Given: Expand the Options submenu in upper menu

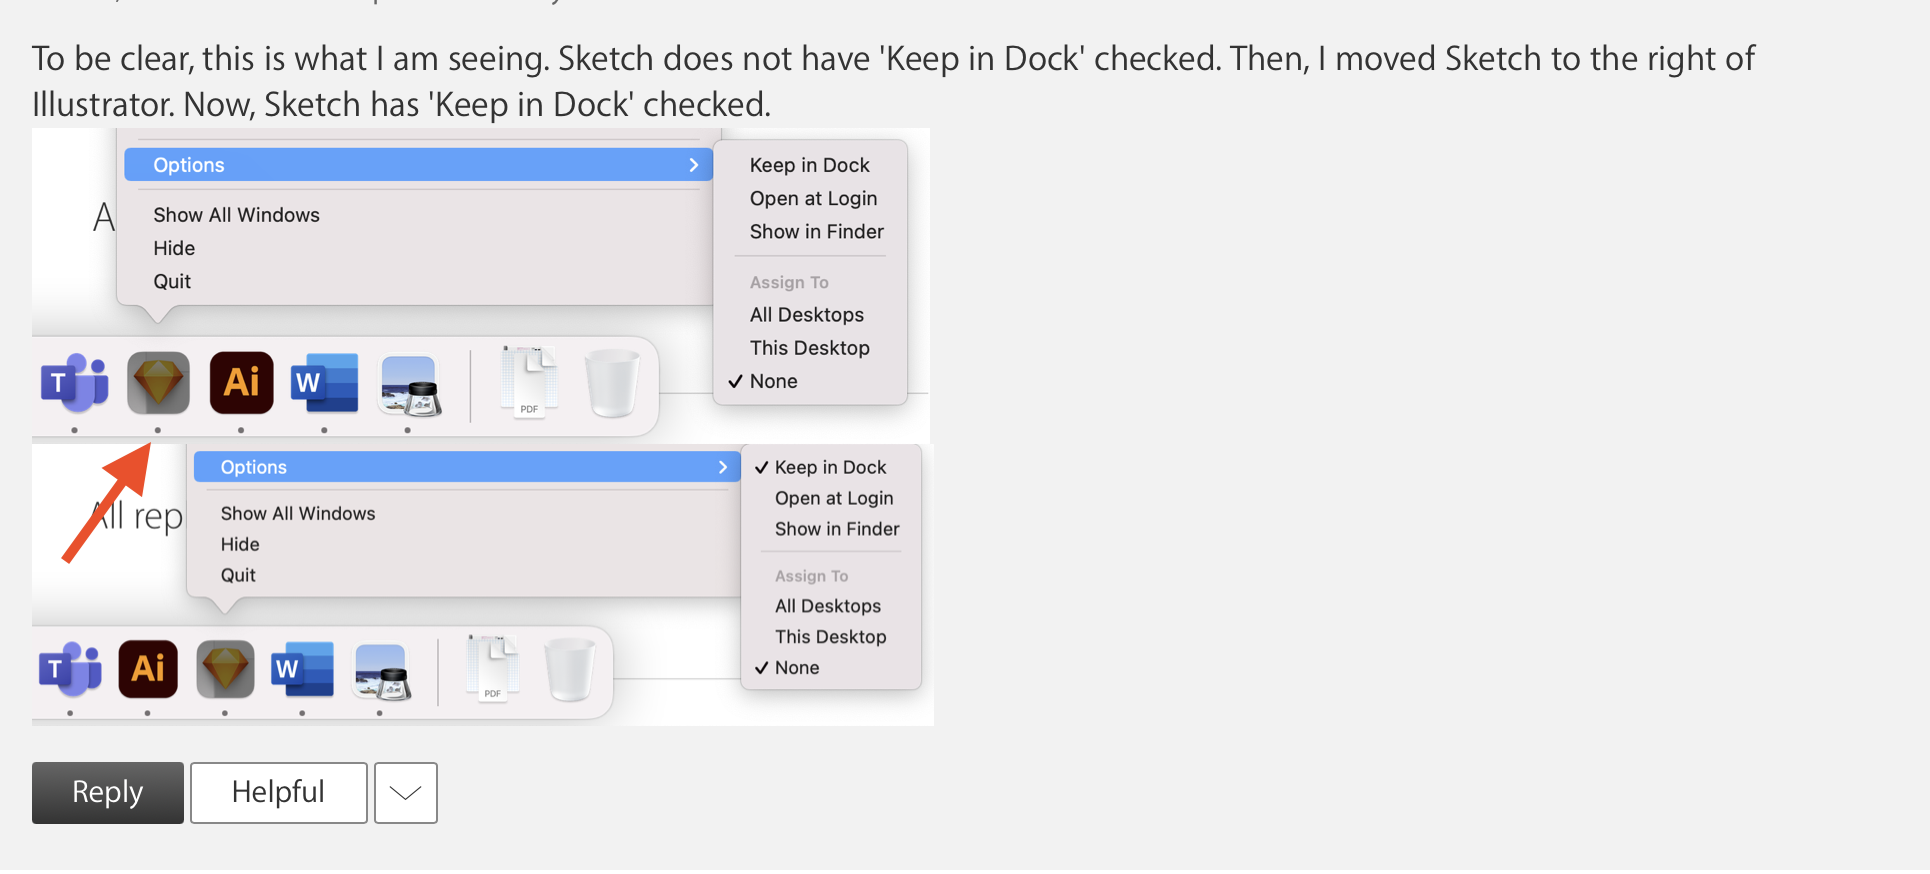Looking at the screenshot, I should coord(418,165).
